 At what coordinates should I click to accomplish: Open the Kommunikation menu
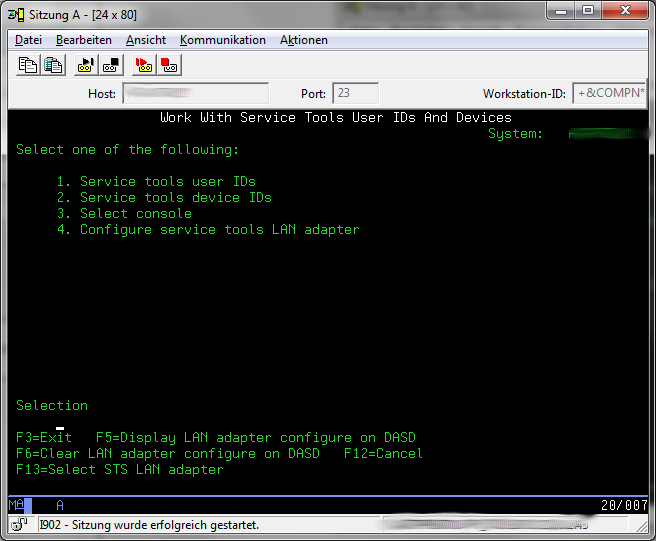click(x=222, y=40)
